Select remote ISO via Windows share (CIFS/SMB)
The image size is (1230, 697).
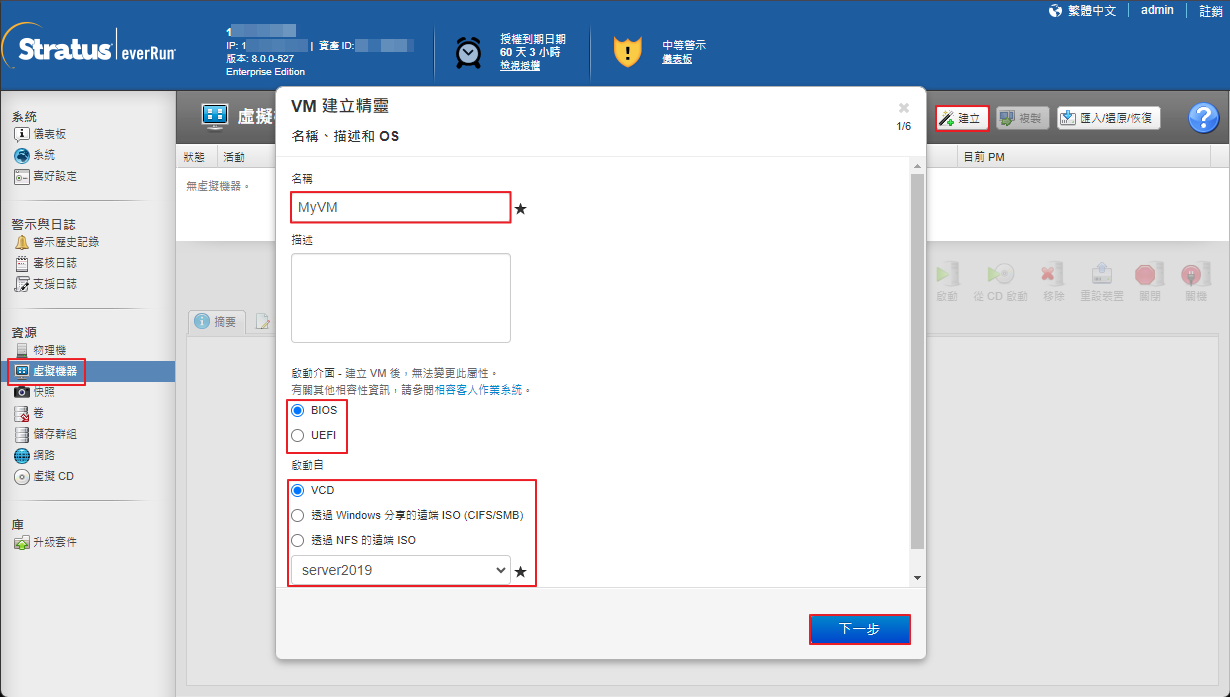pos(297,516)
